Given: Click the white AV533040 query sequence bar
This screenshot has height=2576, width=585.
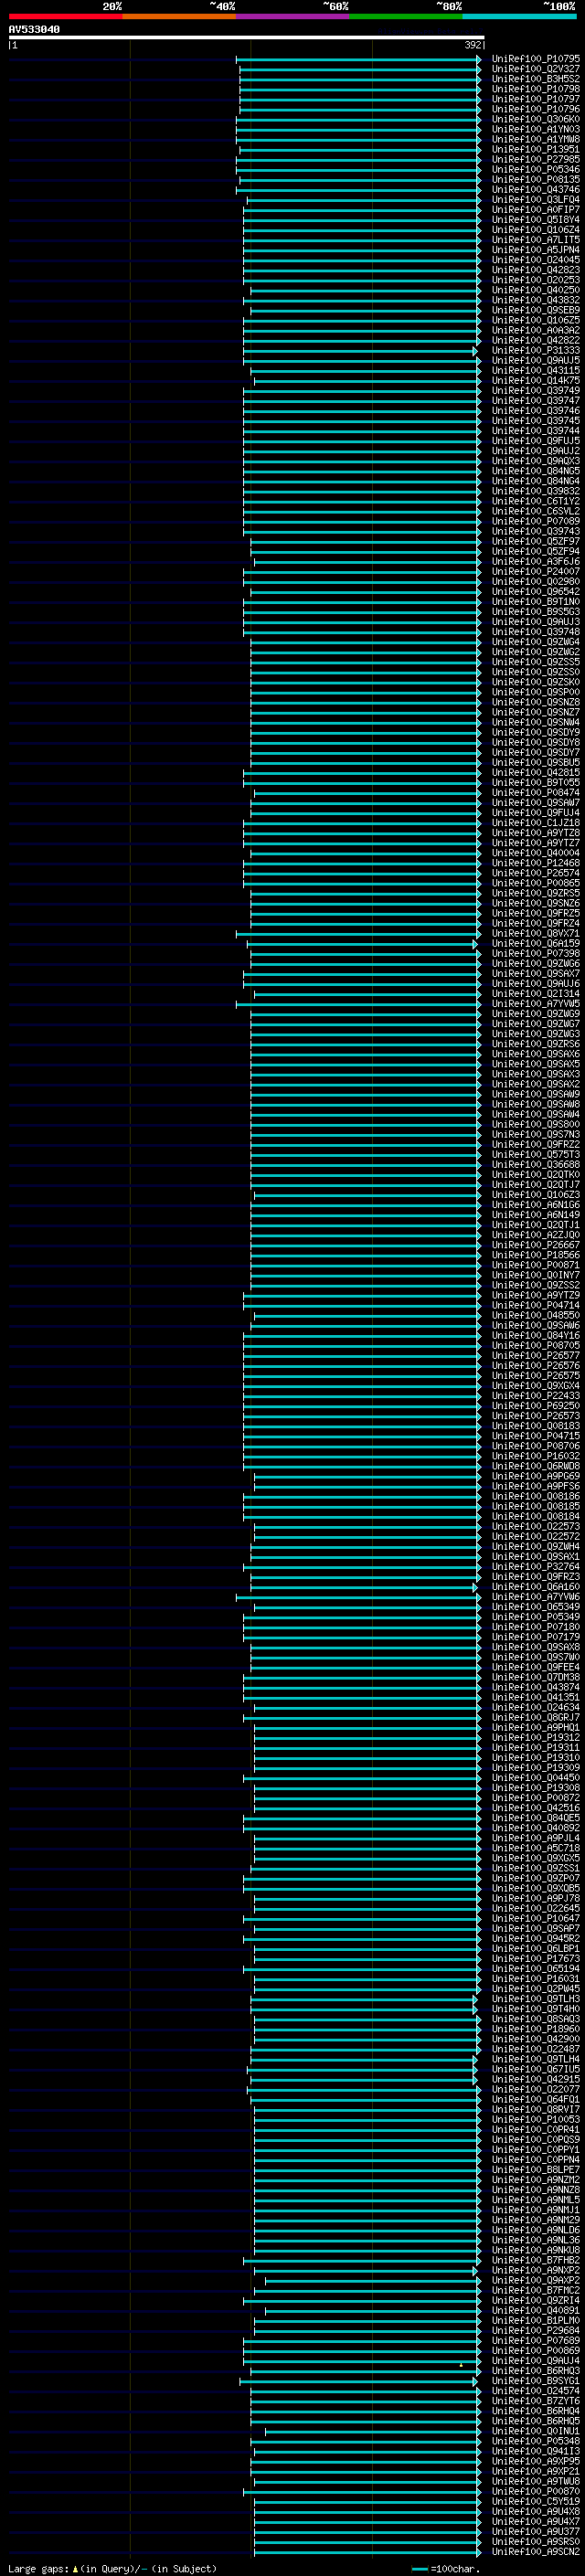Looking at the screenshot, I should pos(246,38).
